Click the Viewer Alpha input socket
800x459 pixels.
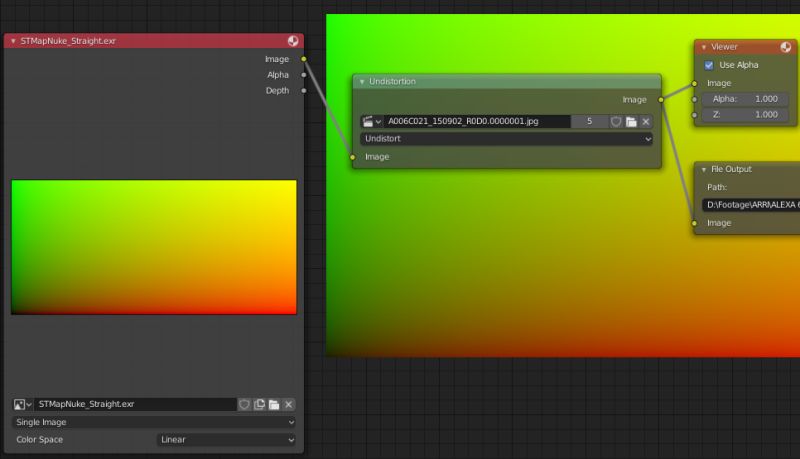694,99
